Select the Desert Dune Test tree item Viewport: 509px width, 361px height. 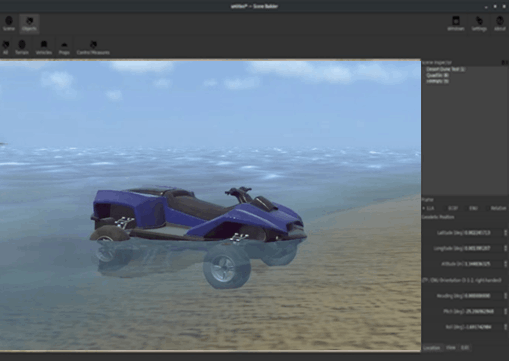pyautogui.click(x=445, y=69)
